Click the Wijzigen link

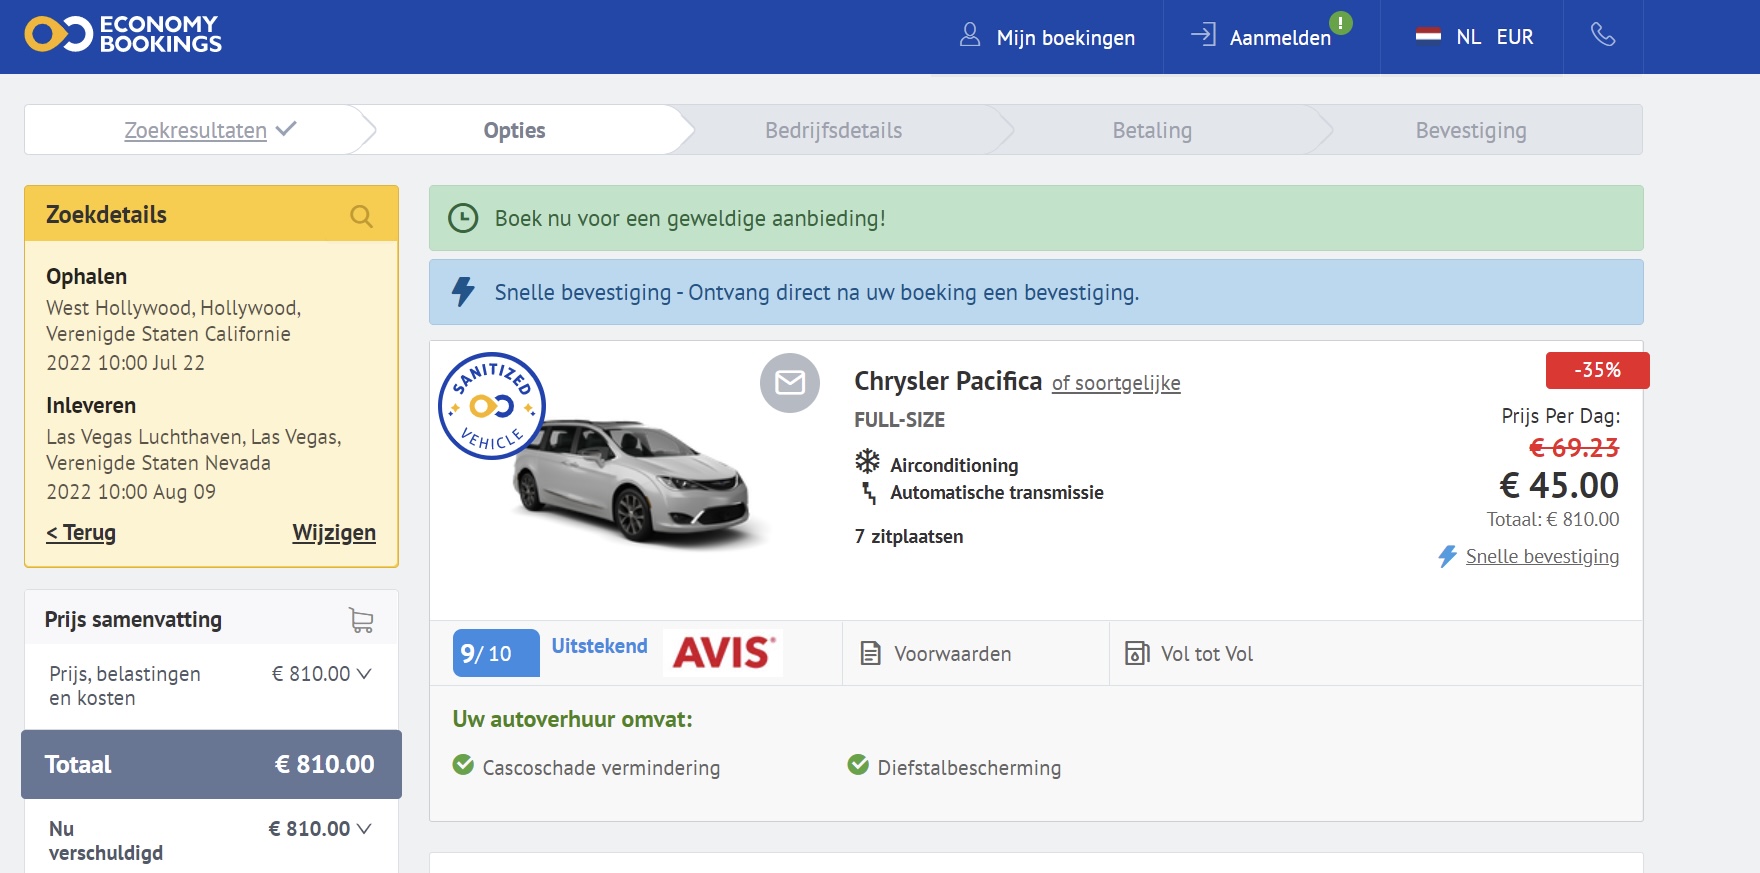[334, 533]
